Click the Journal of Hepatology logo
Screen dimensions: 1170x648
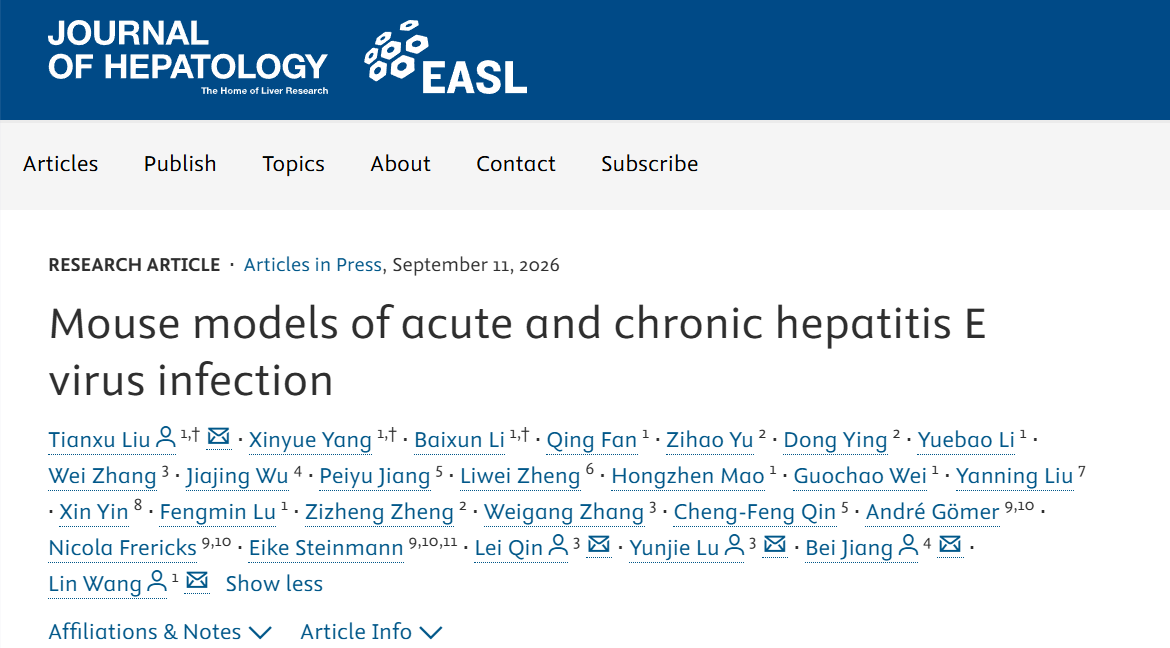pos(188,57)
